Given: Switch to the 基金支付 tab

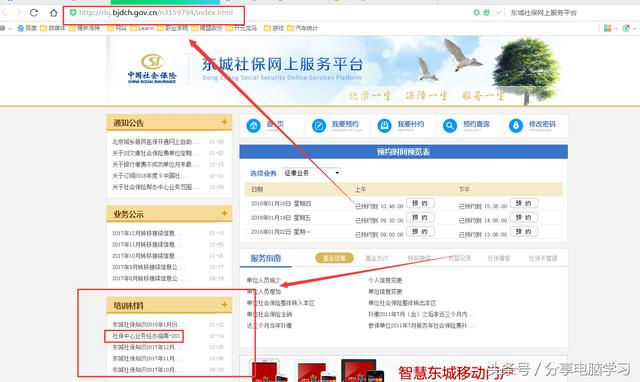Looking at the screenshot, I should coord(376,258).
